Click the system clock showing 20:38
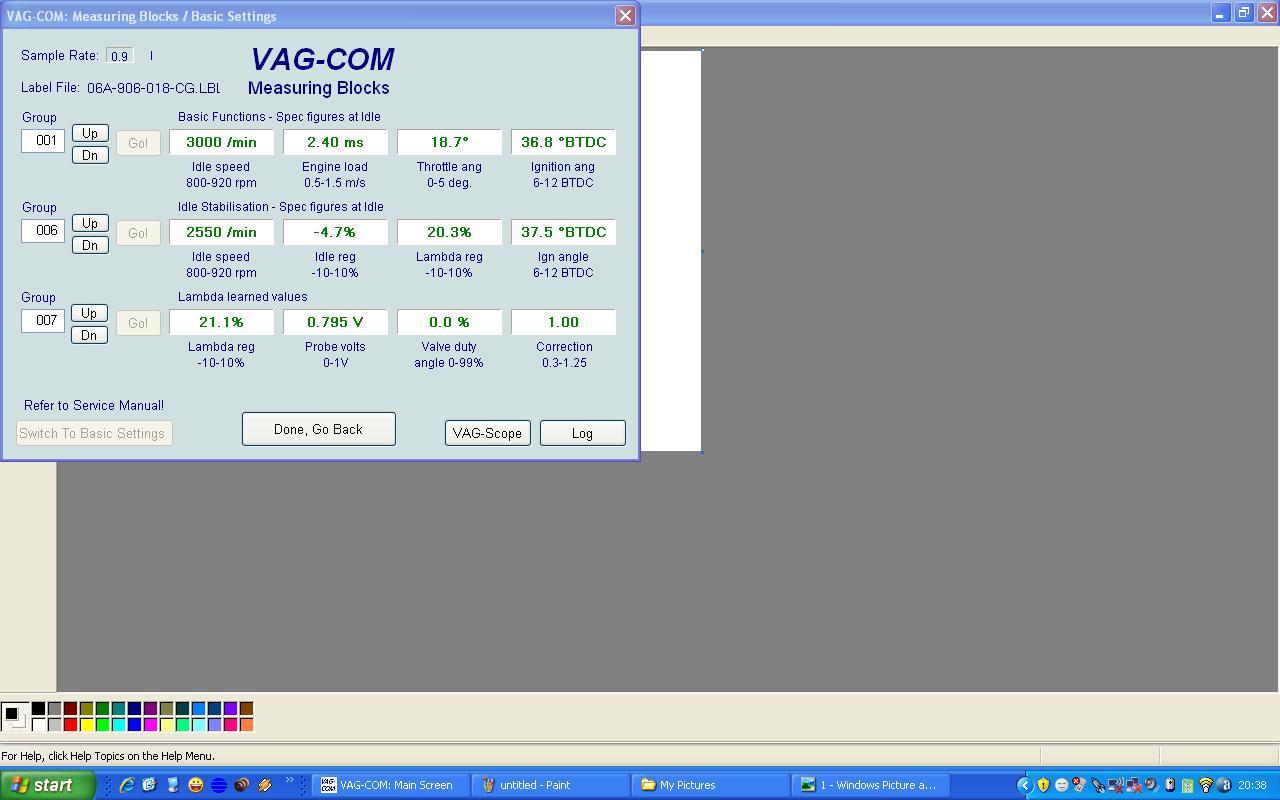Image resolution: width=1280 pixels, height=800 pixels. pos(1252,785)
